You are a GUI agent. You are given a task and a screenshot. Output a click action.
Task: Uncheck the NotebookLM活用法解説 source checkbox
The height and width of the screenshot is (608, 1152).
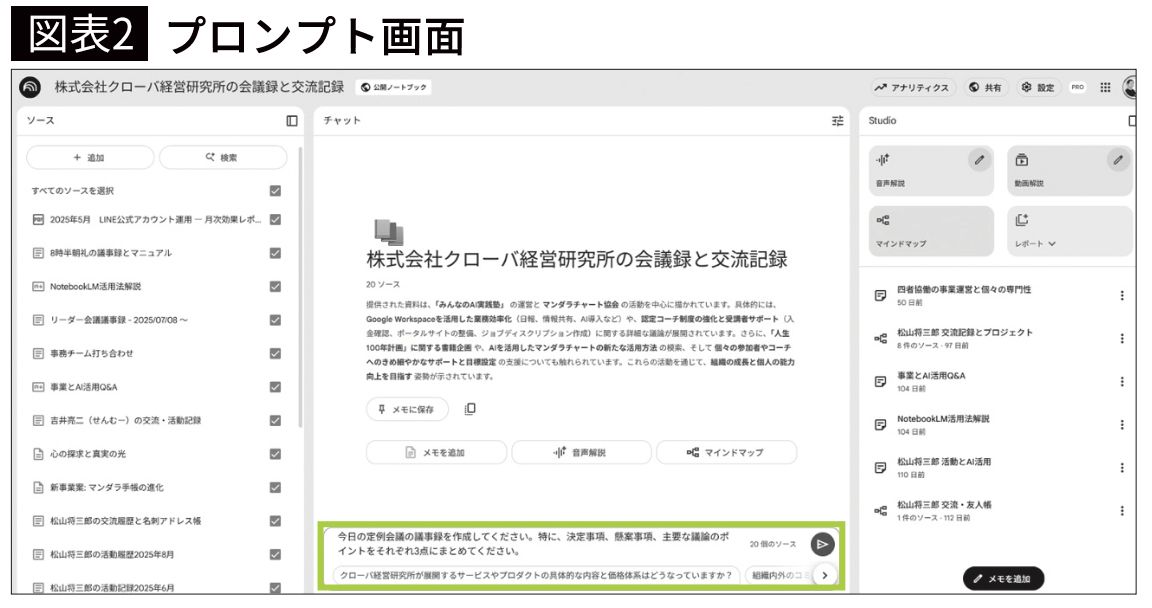[275, 286]
